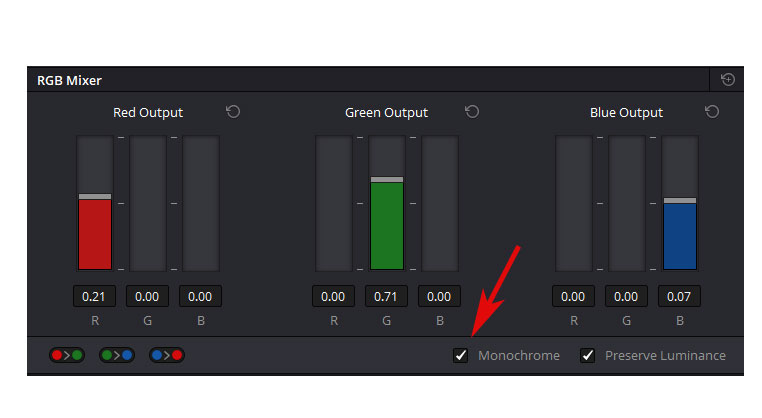This screenshot has height=418, width=762.
Task: Click the Red Output label
Action: 148,113
